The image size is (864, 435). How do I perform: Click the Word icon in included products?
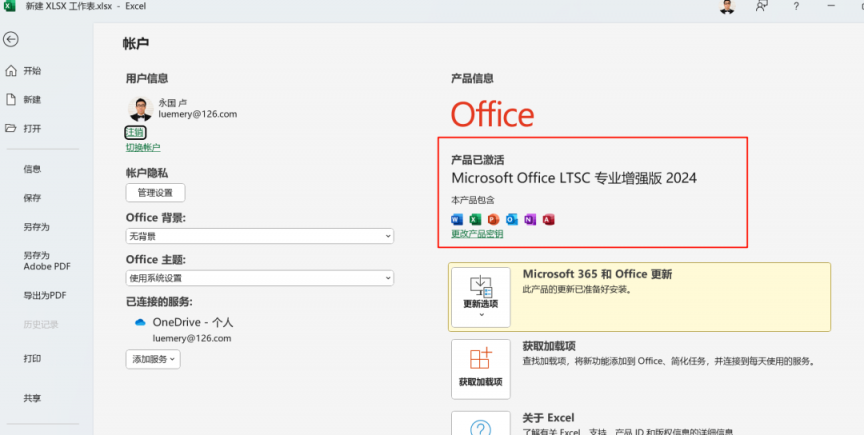(x=458, y=219)
